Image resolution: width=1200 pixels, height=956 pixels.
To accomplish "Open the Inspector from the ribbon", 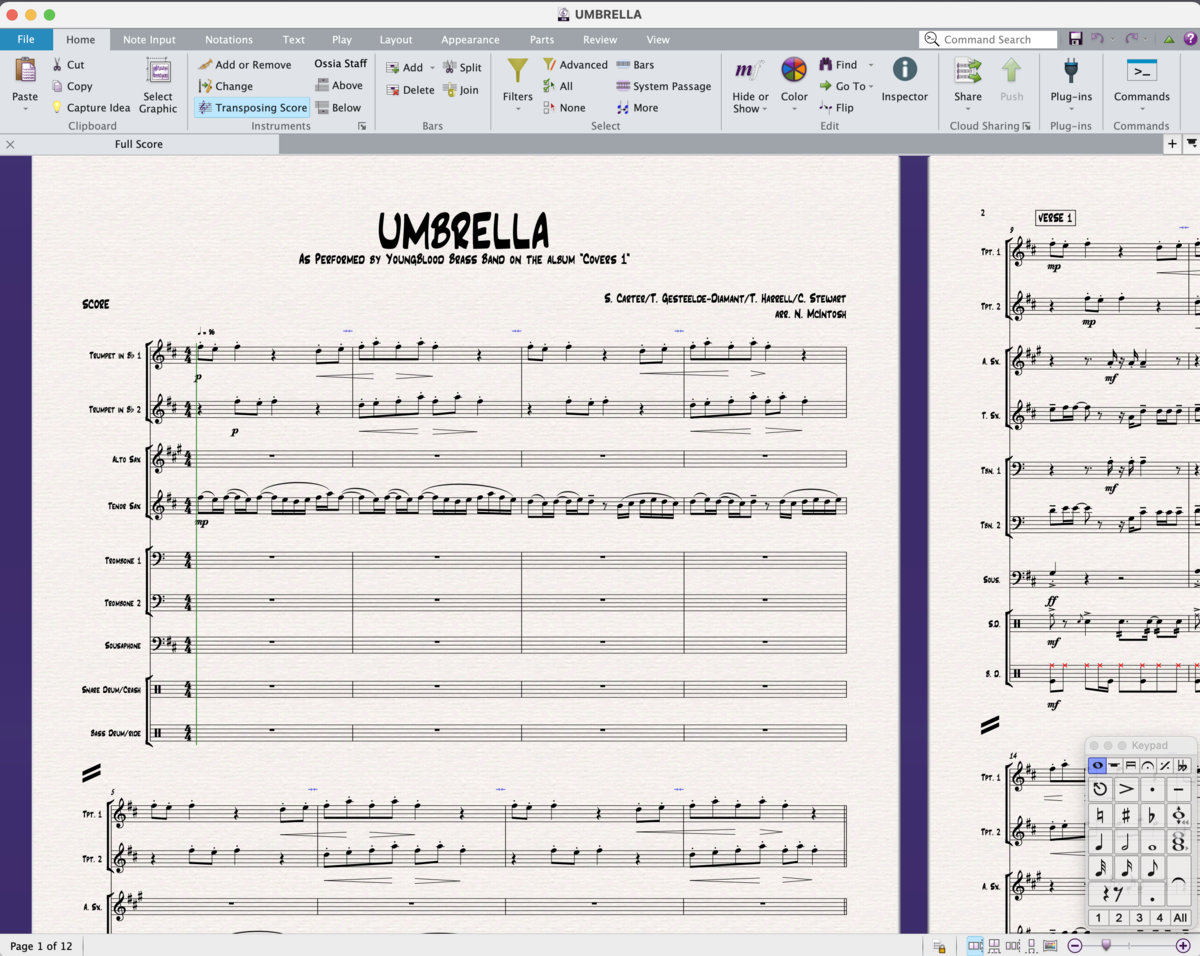I will [904, 78].
